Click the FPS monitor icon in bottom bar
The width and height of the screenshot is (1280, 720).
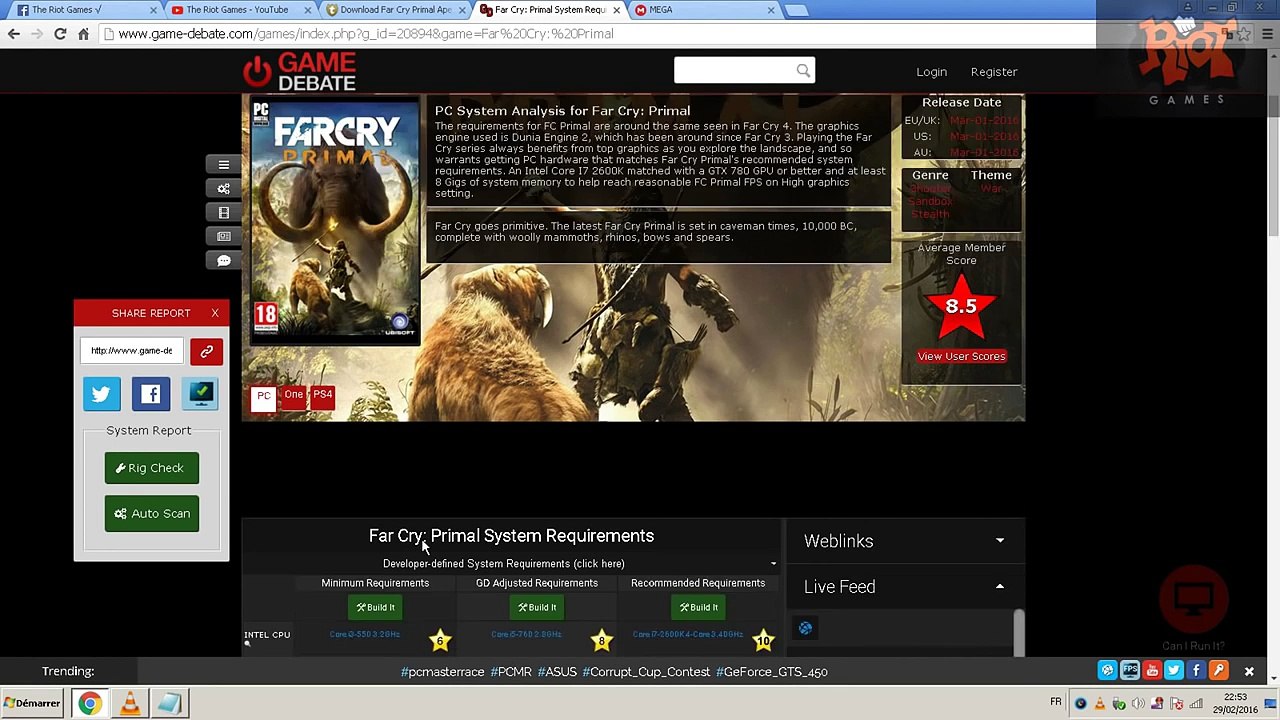(1130, 671)
